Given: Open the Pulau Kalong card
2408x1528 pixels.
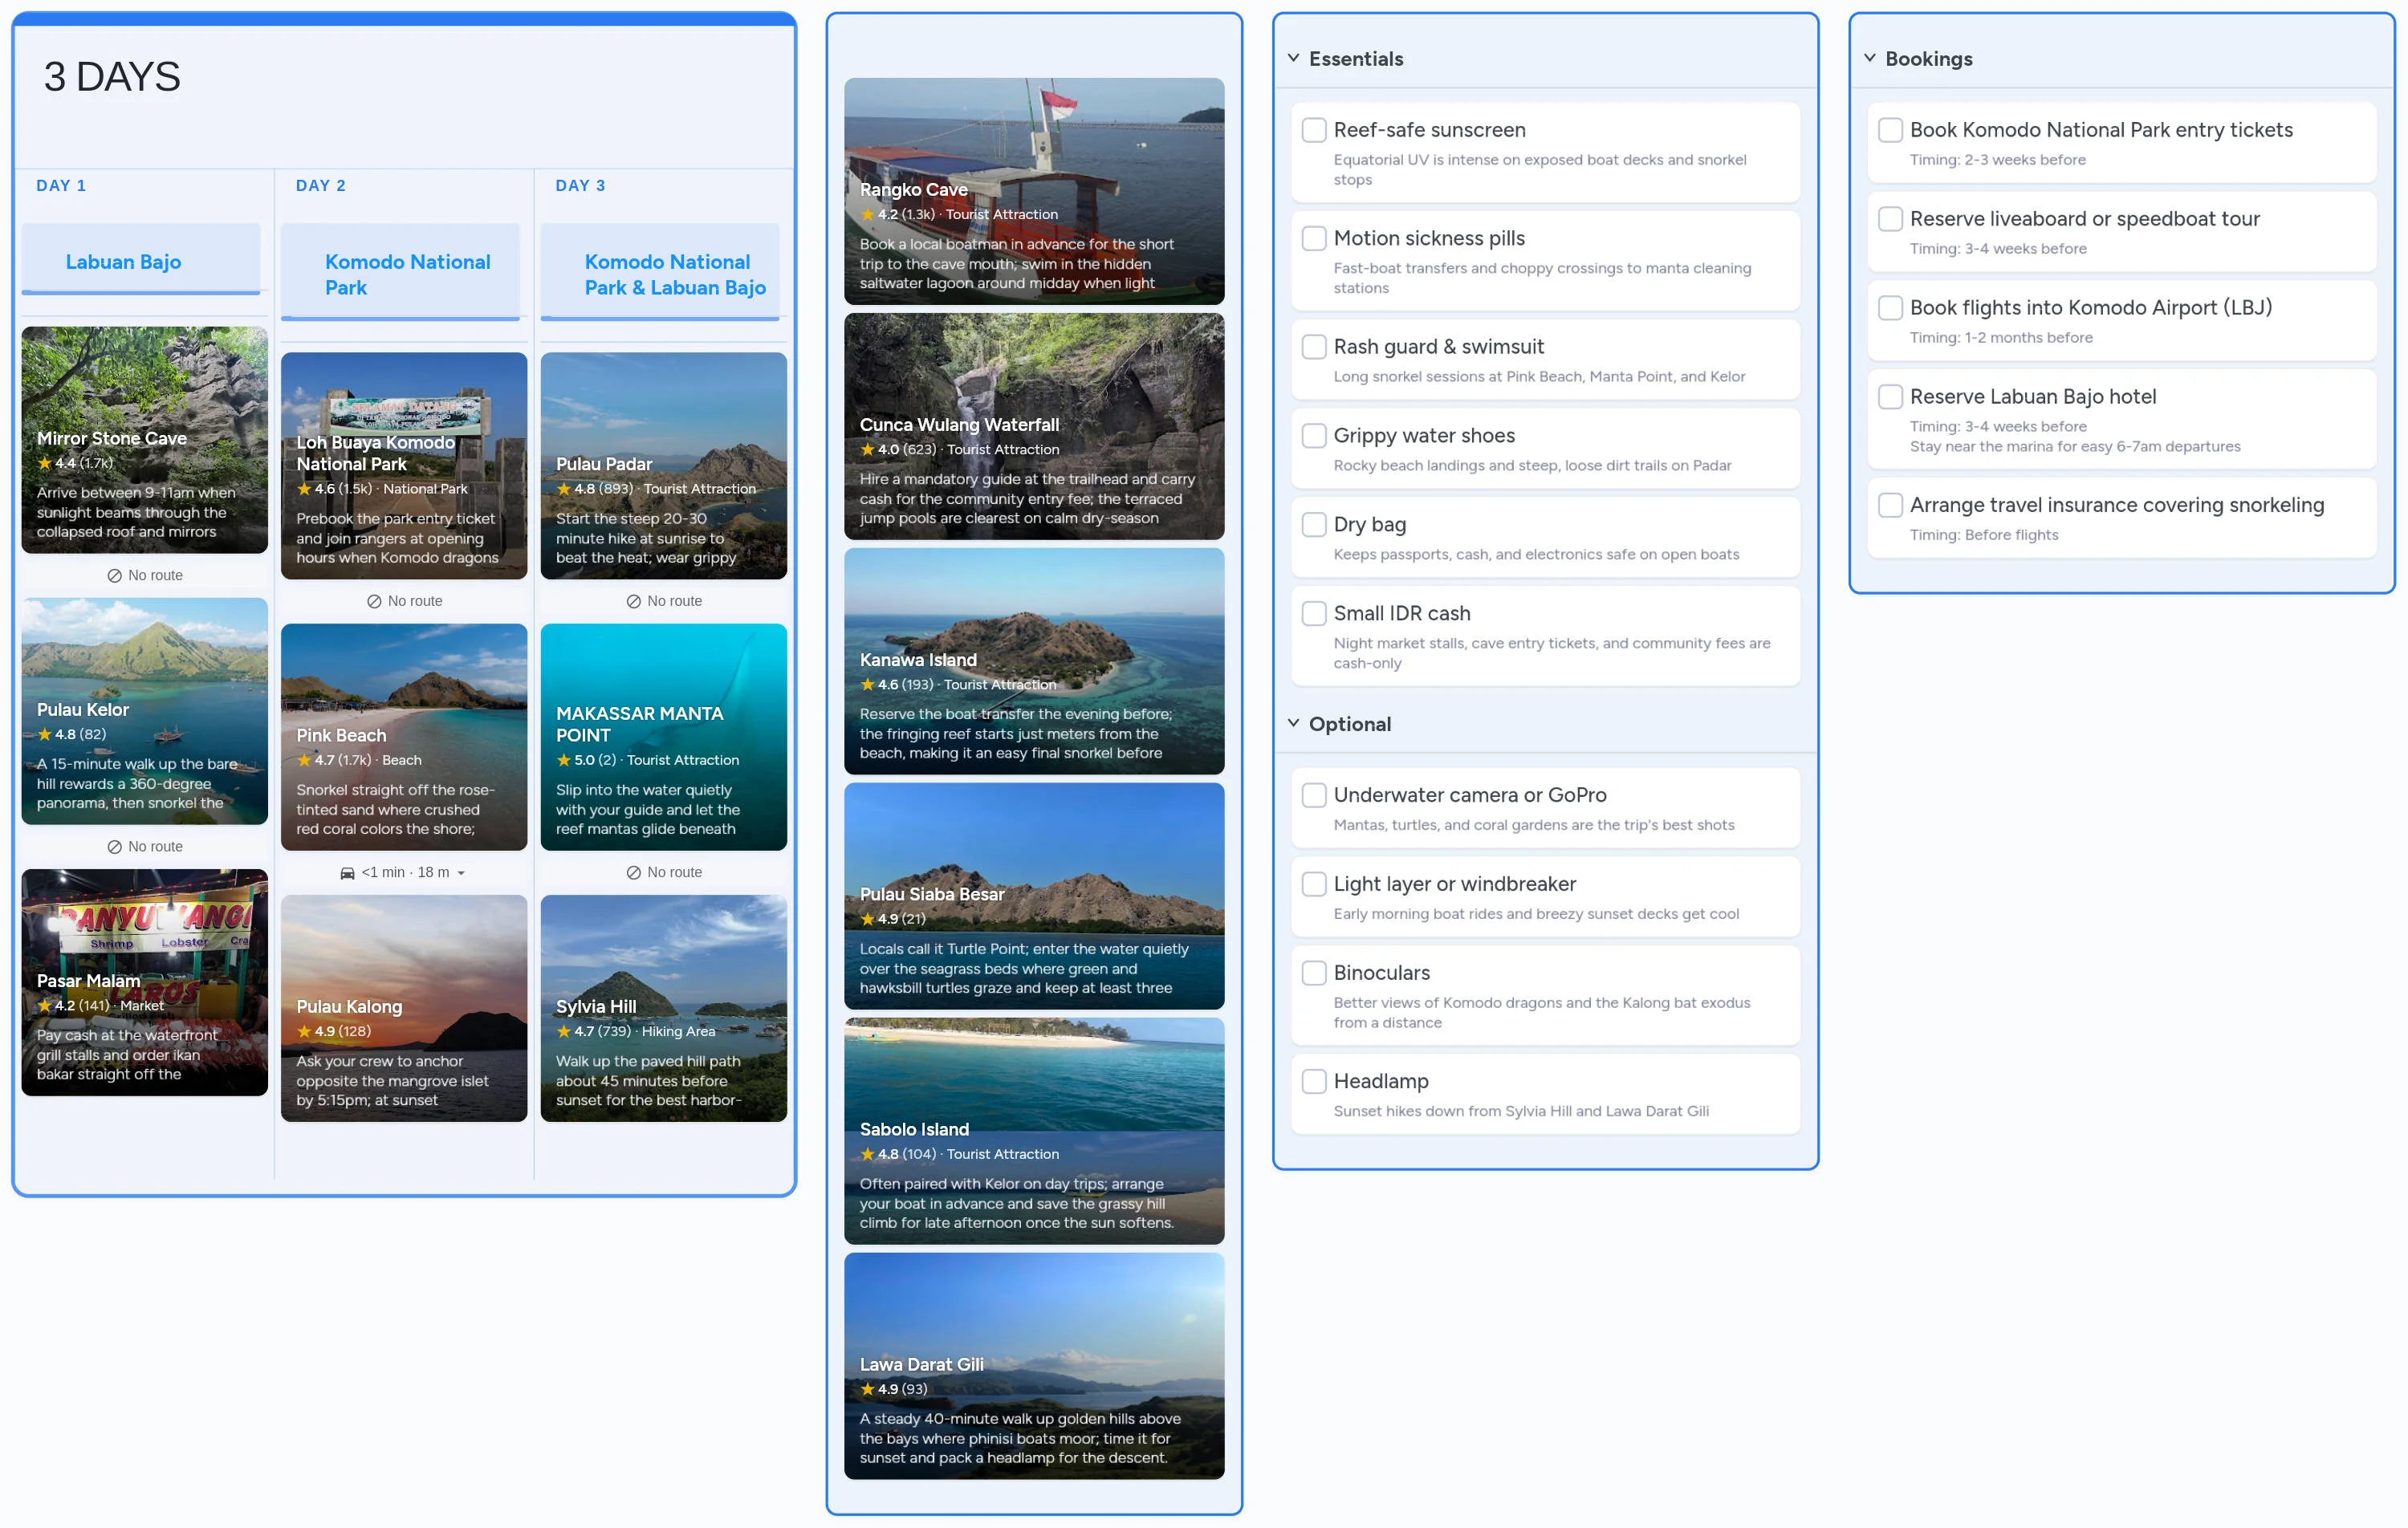Looking at the screenshot, I should click(404, 1009).
